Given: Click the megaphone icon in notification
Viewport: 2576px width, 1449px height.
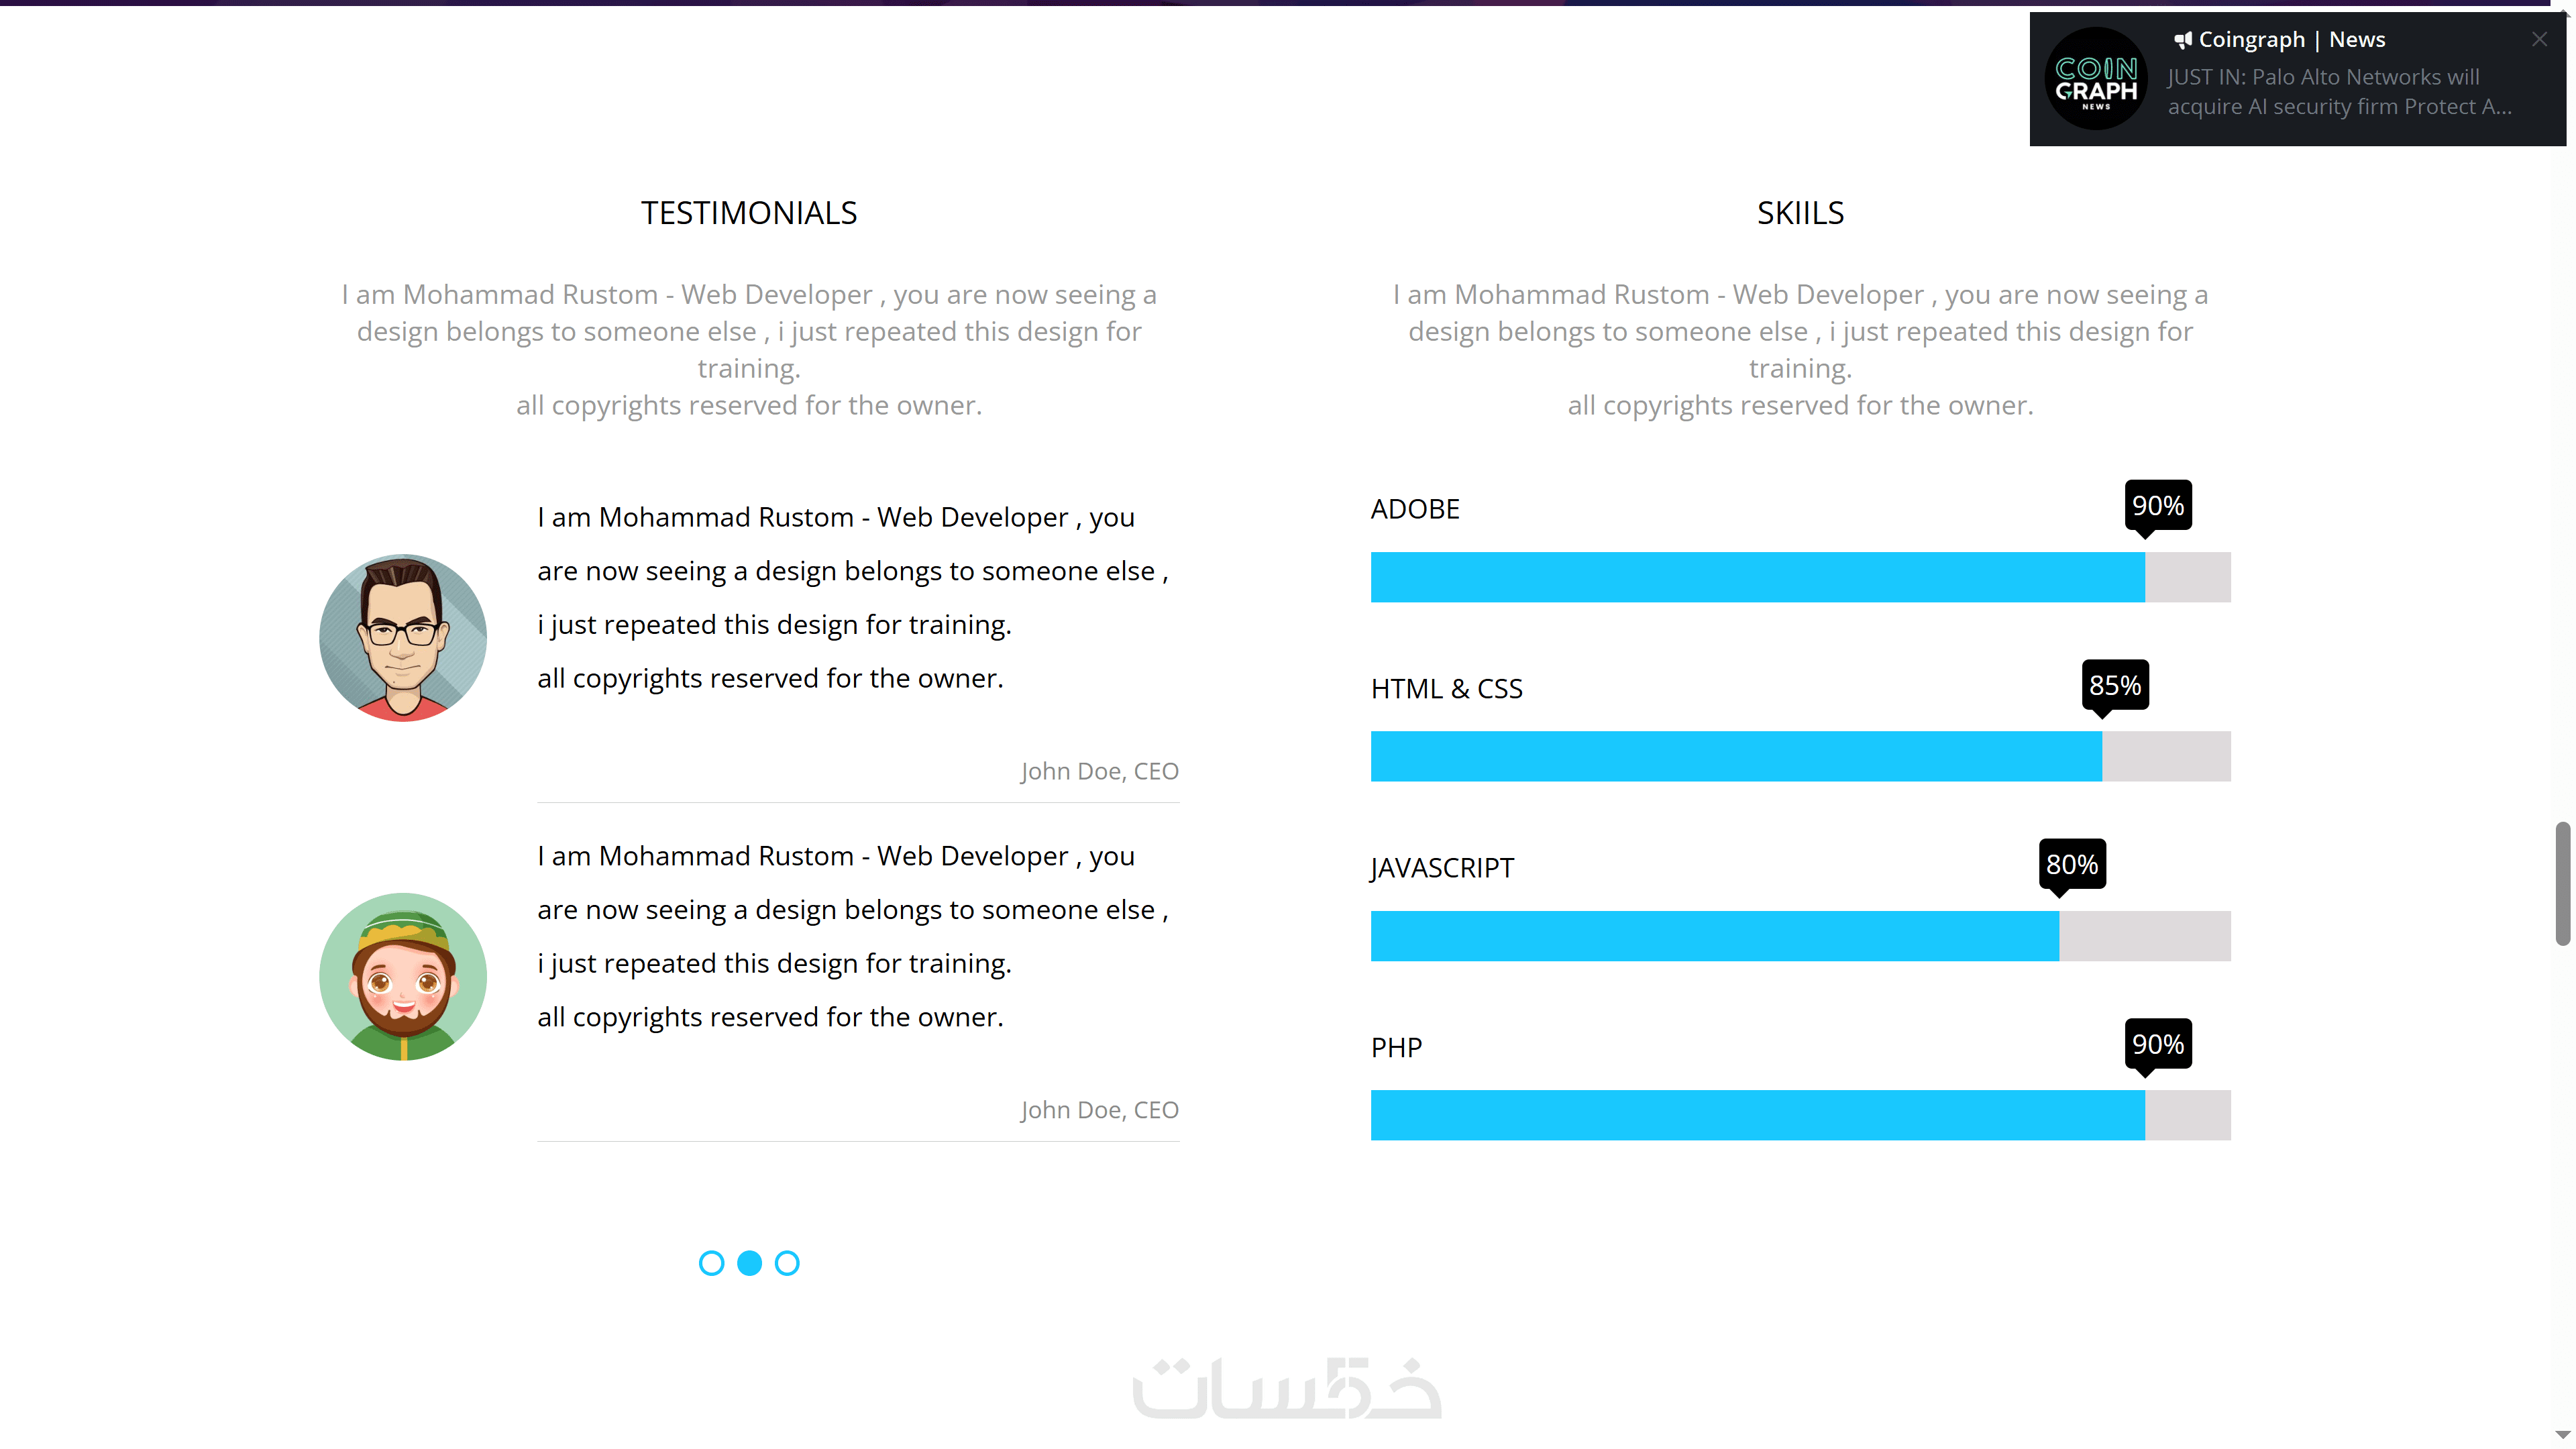Looking at the screenshot, I should [2183, 40].
